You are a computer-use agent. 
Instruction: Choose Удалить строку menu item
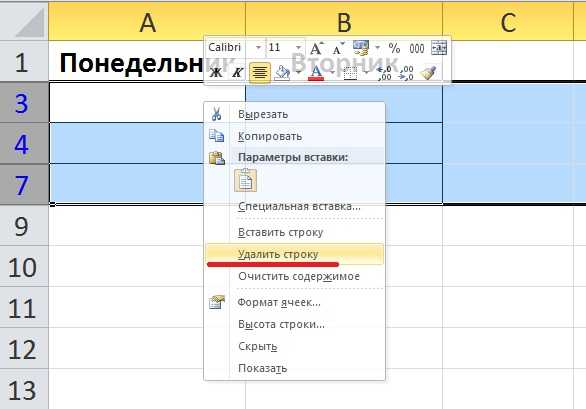pos(294,254)
